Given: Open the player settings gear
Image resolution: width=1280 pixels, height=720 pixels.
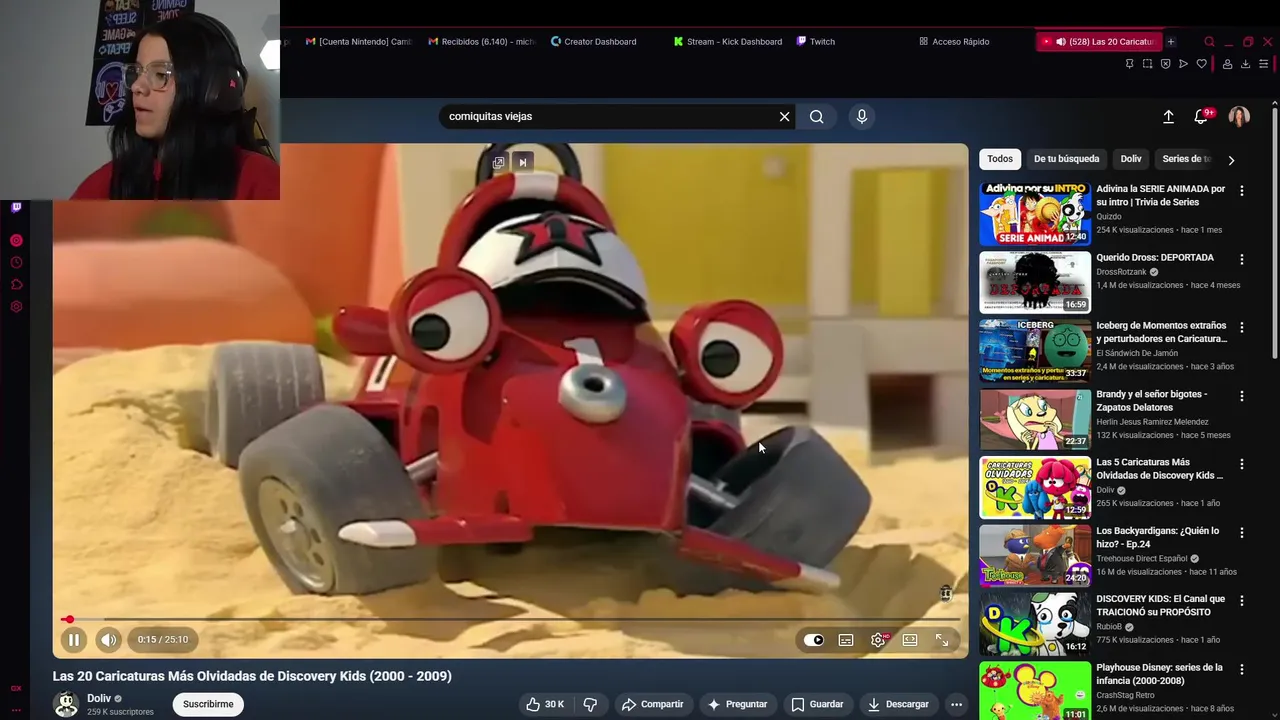Looking at the screenshot, I should click(x=878, y=640).
